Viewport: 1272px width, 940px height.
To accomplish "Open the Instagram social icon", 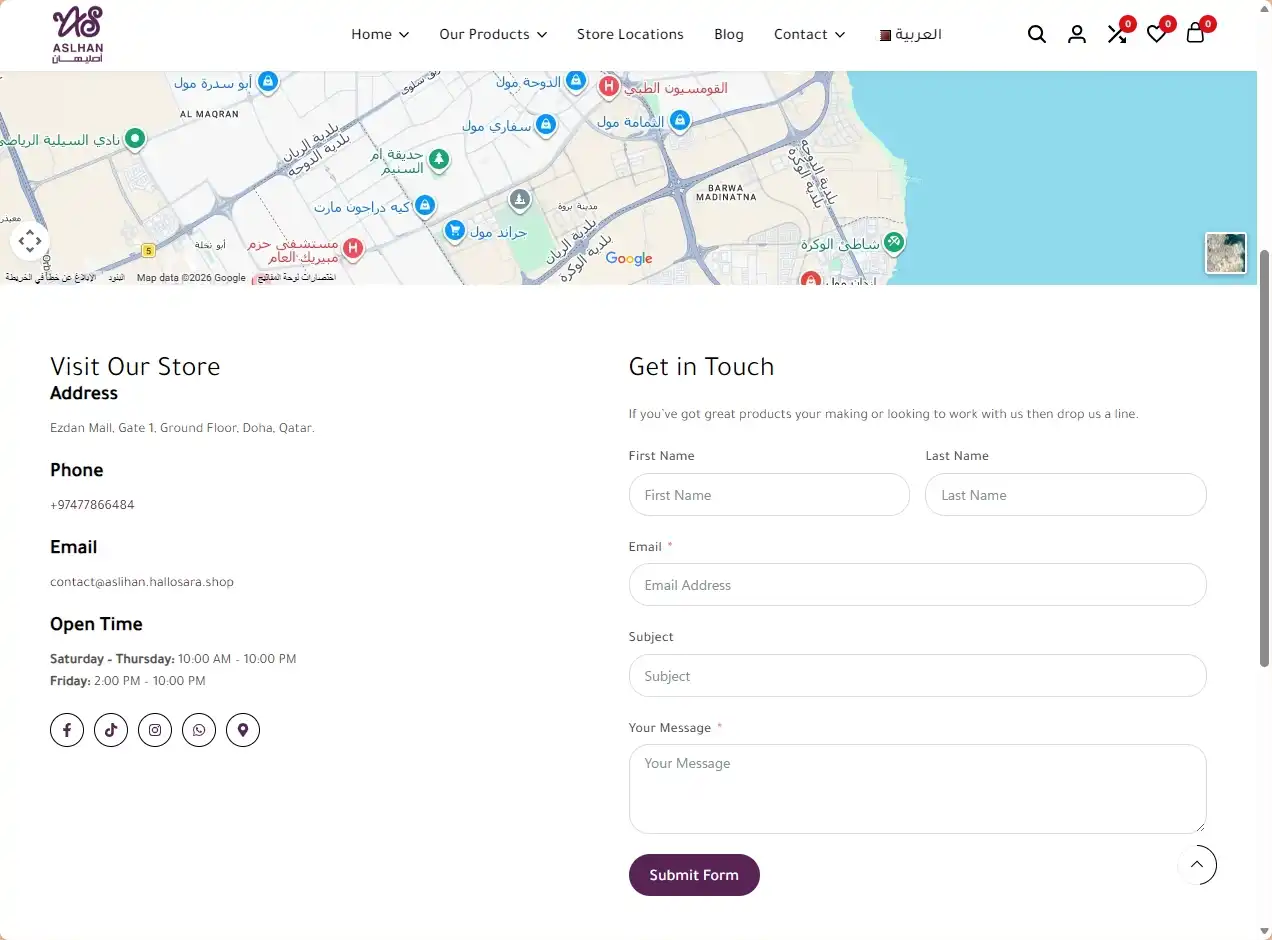I will pyautogui.click(x=155, y=730).
